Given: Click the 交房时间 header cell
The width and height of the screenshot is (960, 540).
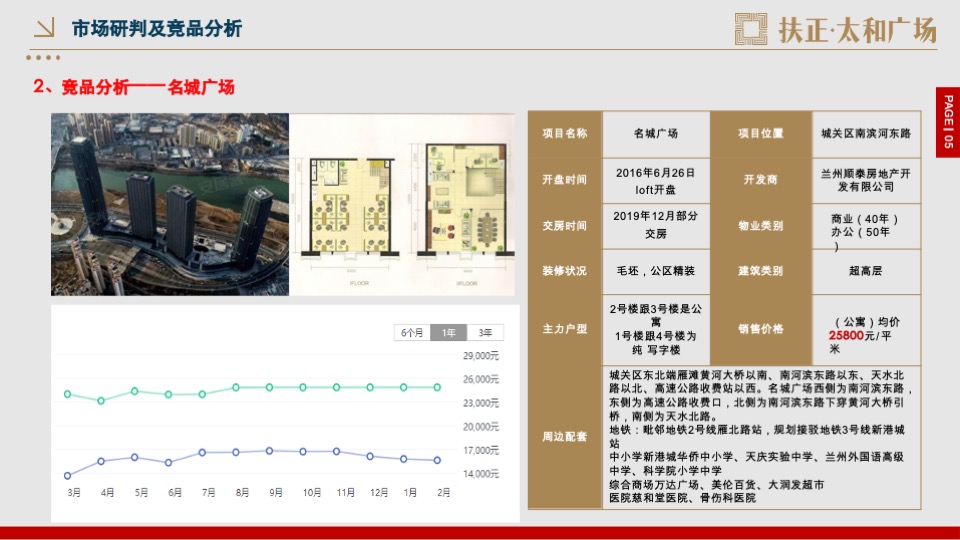Looking at the screenshot, I should point(564,226).
